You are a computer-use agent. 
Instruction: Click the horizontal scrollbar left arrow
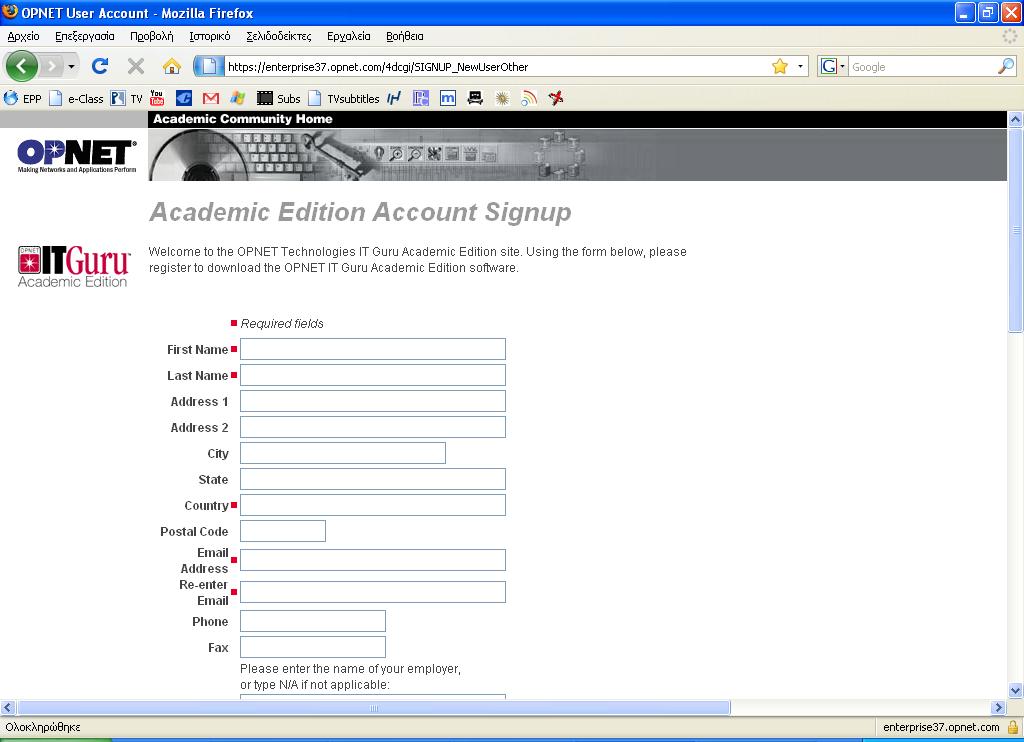pos(8,707)
